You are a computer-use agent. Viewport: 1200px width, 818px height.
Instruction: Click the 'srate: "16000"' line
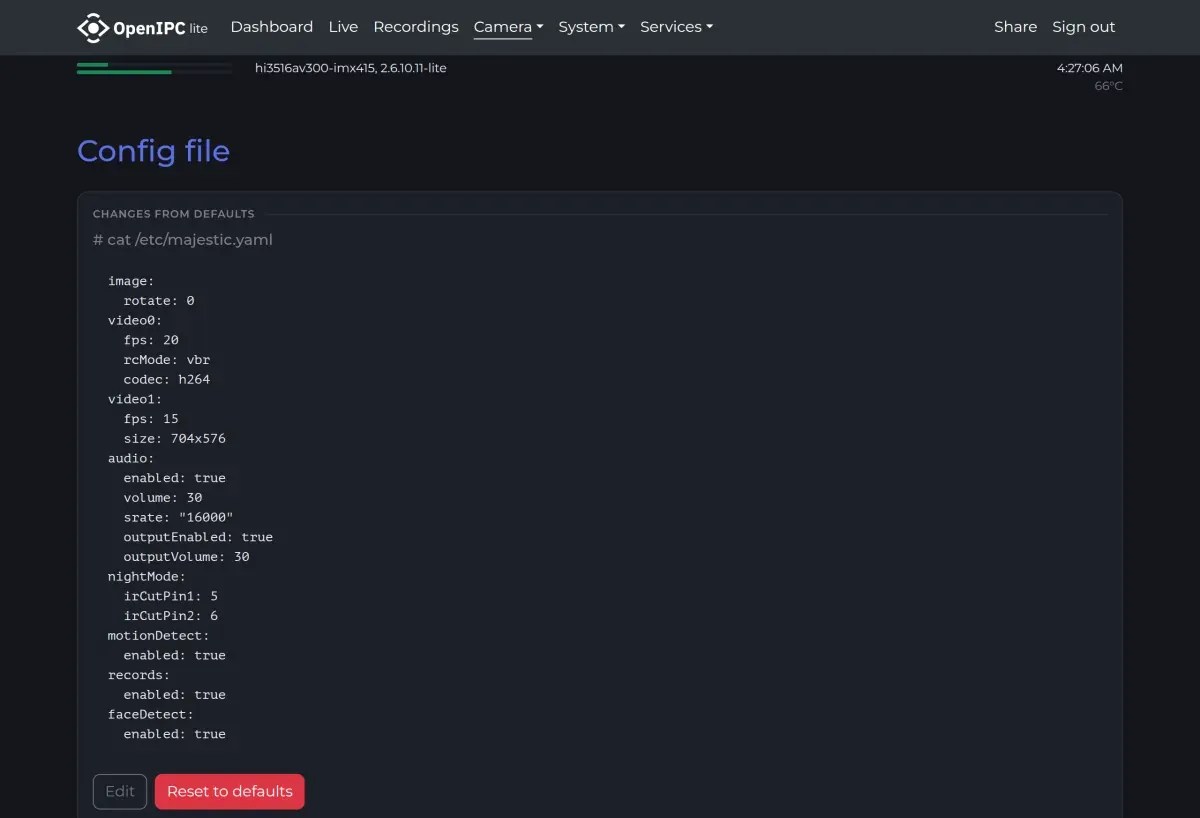[179, 517]
